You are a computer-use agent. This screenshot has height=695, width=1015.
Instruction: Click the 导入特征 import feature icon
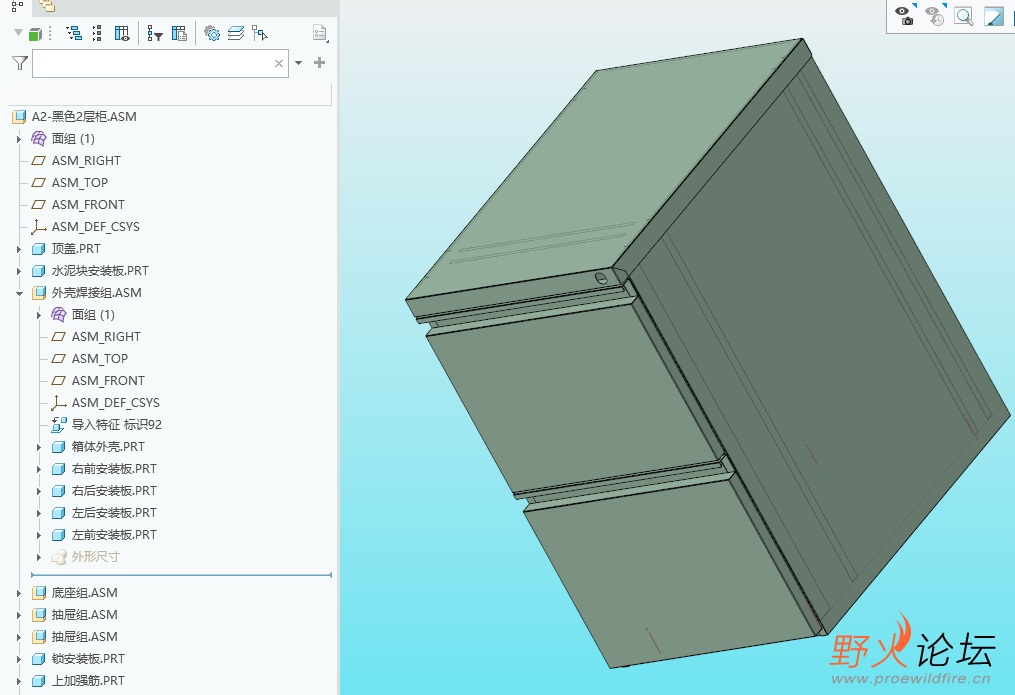59,425
